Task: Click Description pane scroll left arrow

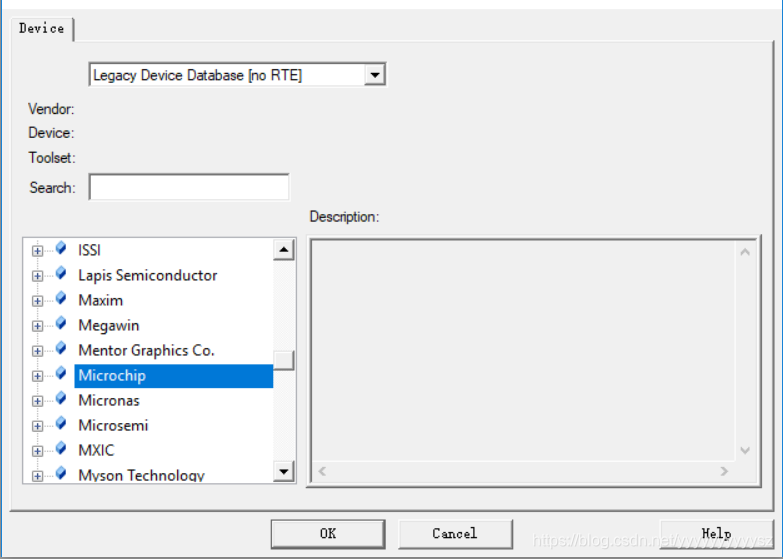Action: [322, 471]
